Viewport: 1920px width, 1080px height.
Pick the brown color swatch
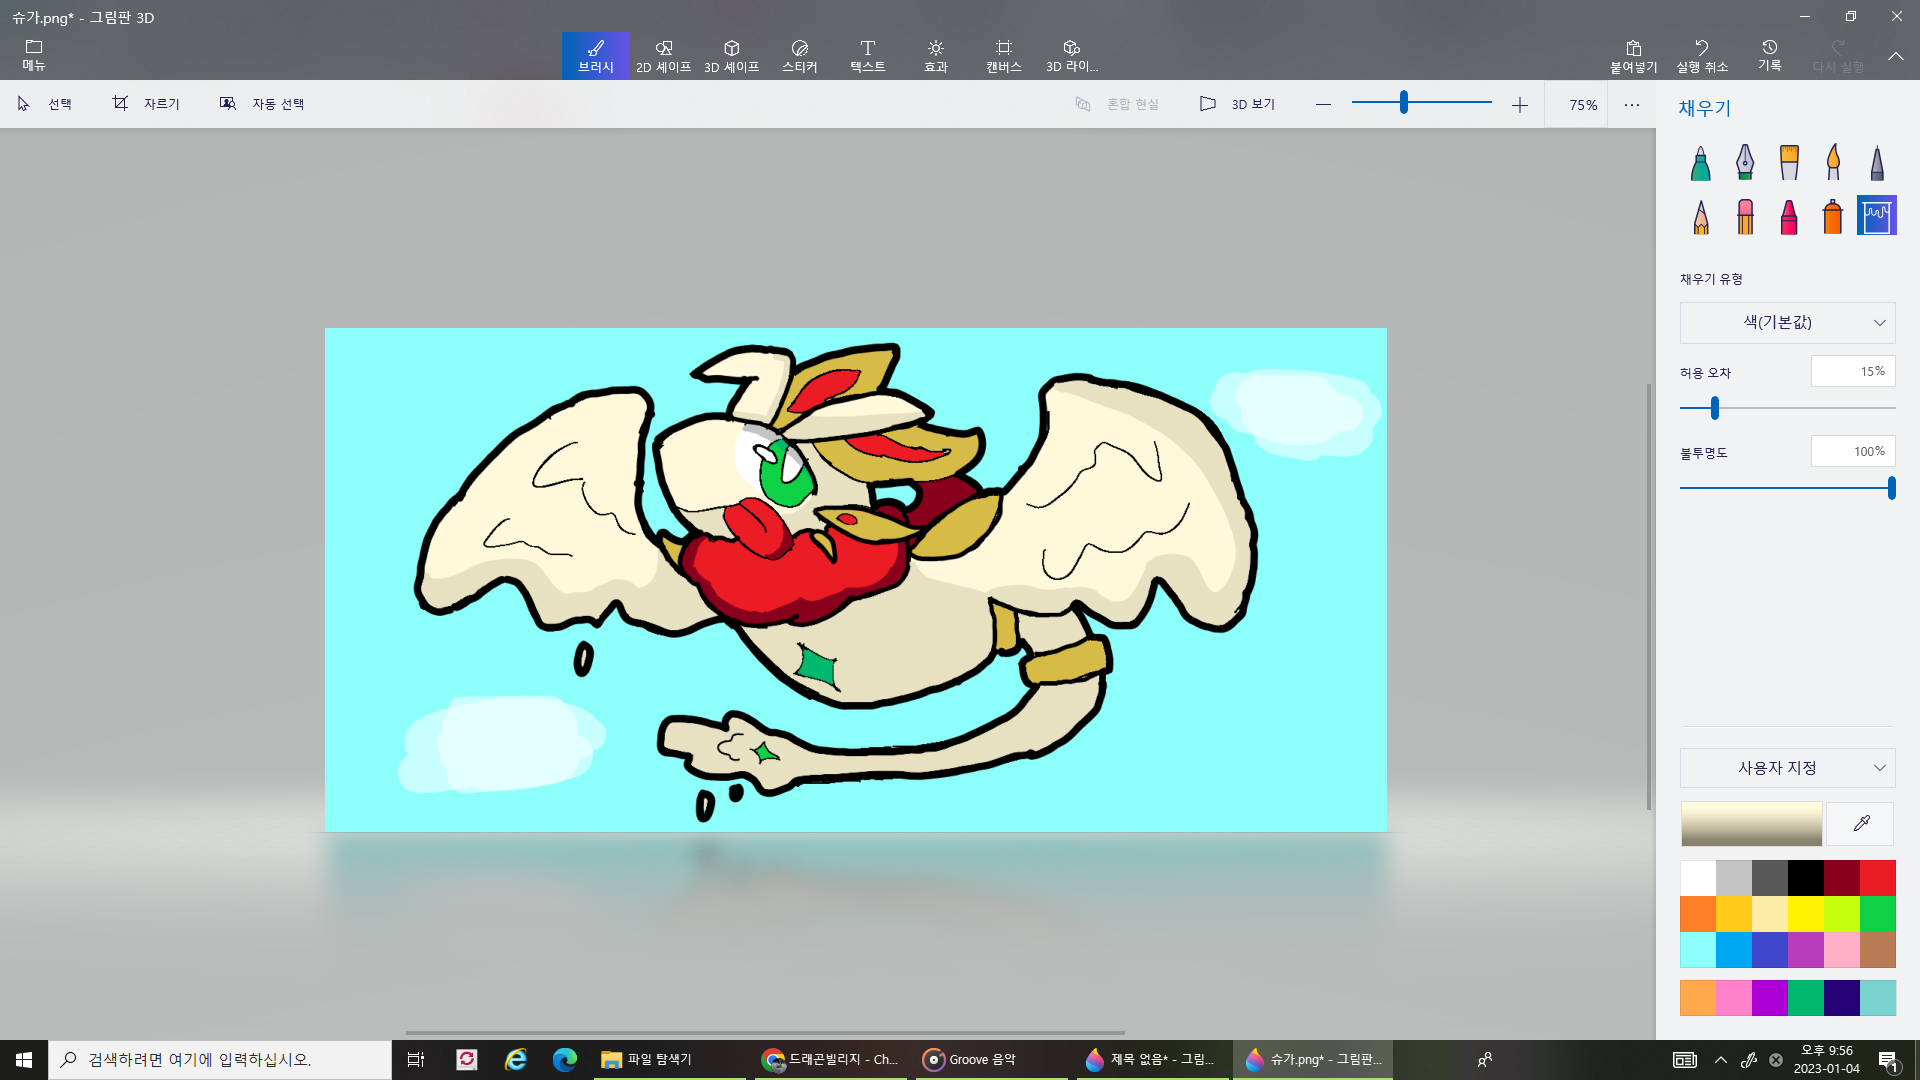[1878, 950]
